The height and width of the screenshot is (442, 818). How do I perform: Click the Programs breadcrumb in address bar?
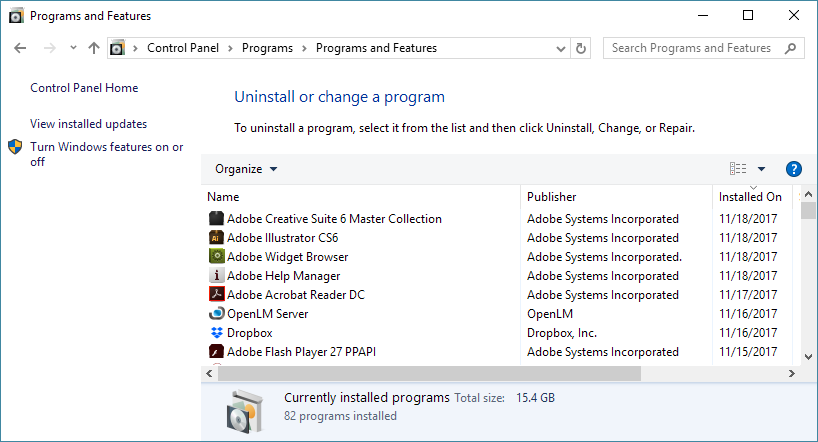pos(267,48)
